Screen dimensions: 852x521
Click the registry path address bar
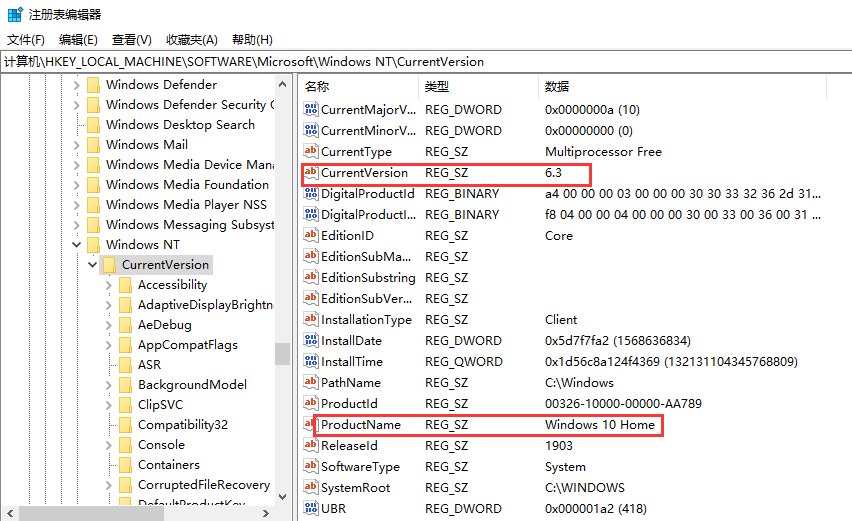pyautogui.click(x=426, y=61)
